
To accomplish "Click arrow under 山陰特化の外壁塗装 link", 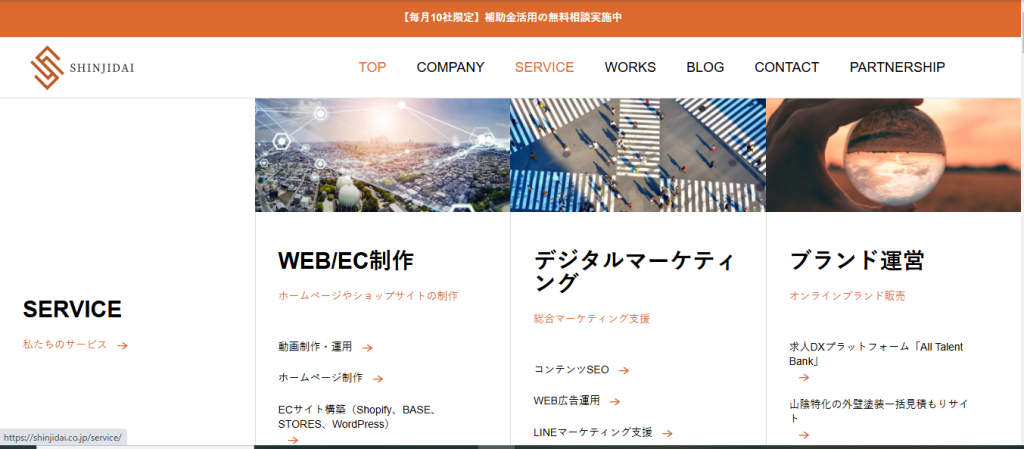I will pos(803,434).
